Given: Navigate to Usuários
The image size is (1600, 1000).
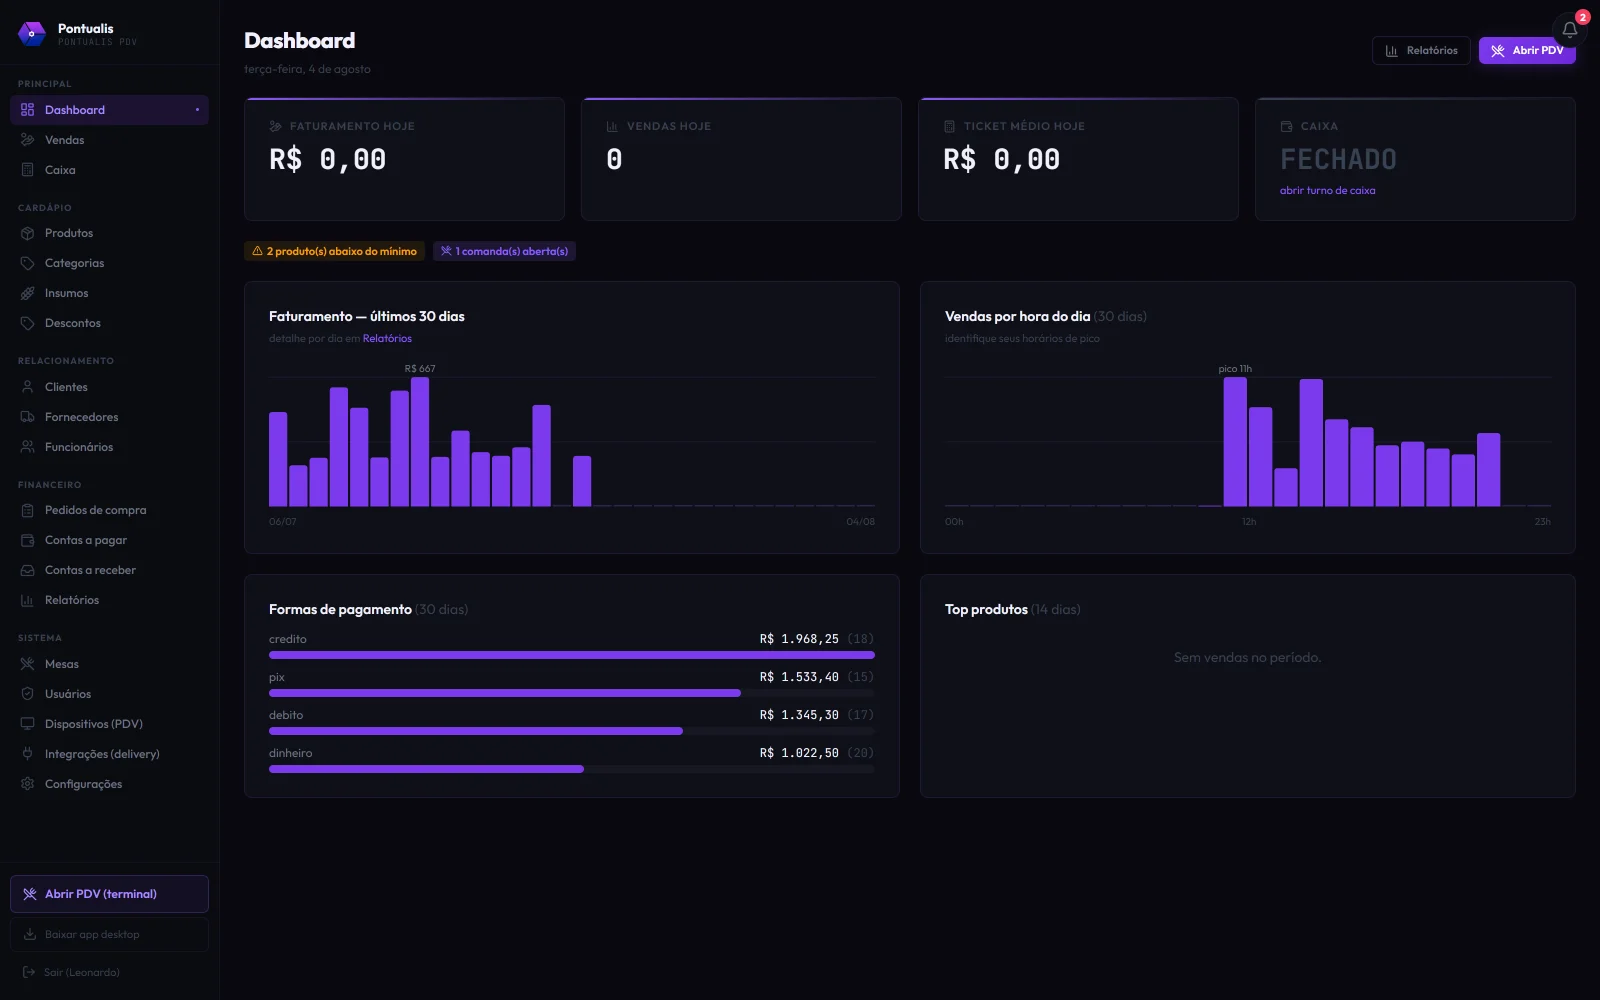Looking at the screenshot, I should coord(109,694).
